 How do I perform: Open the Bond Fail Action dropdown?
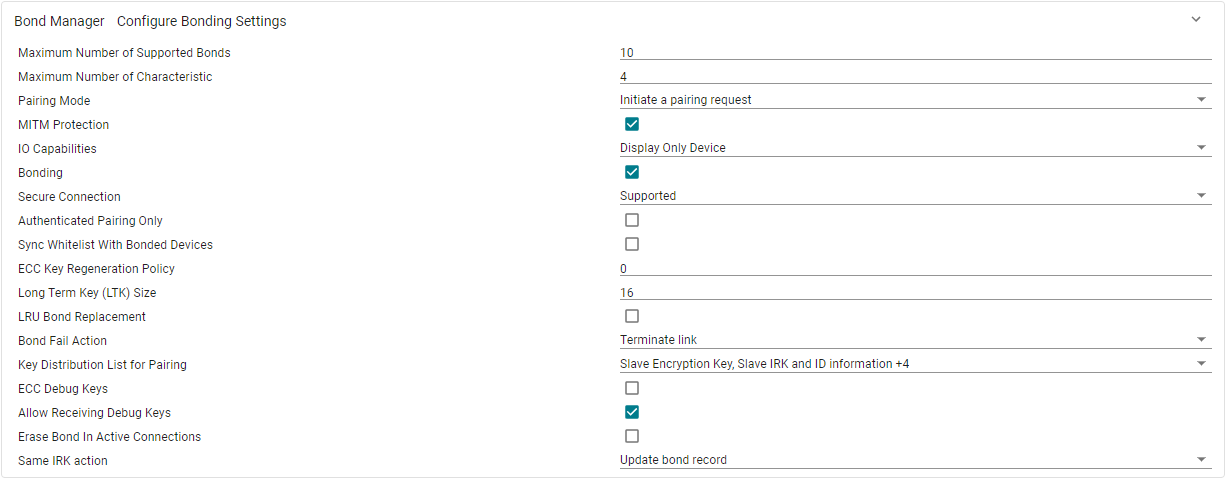coord(914,340)
